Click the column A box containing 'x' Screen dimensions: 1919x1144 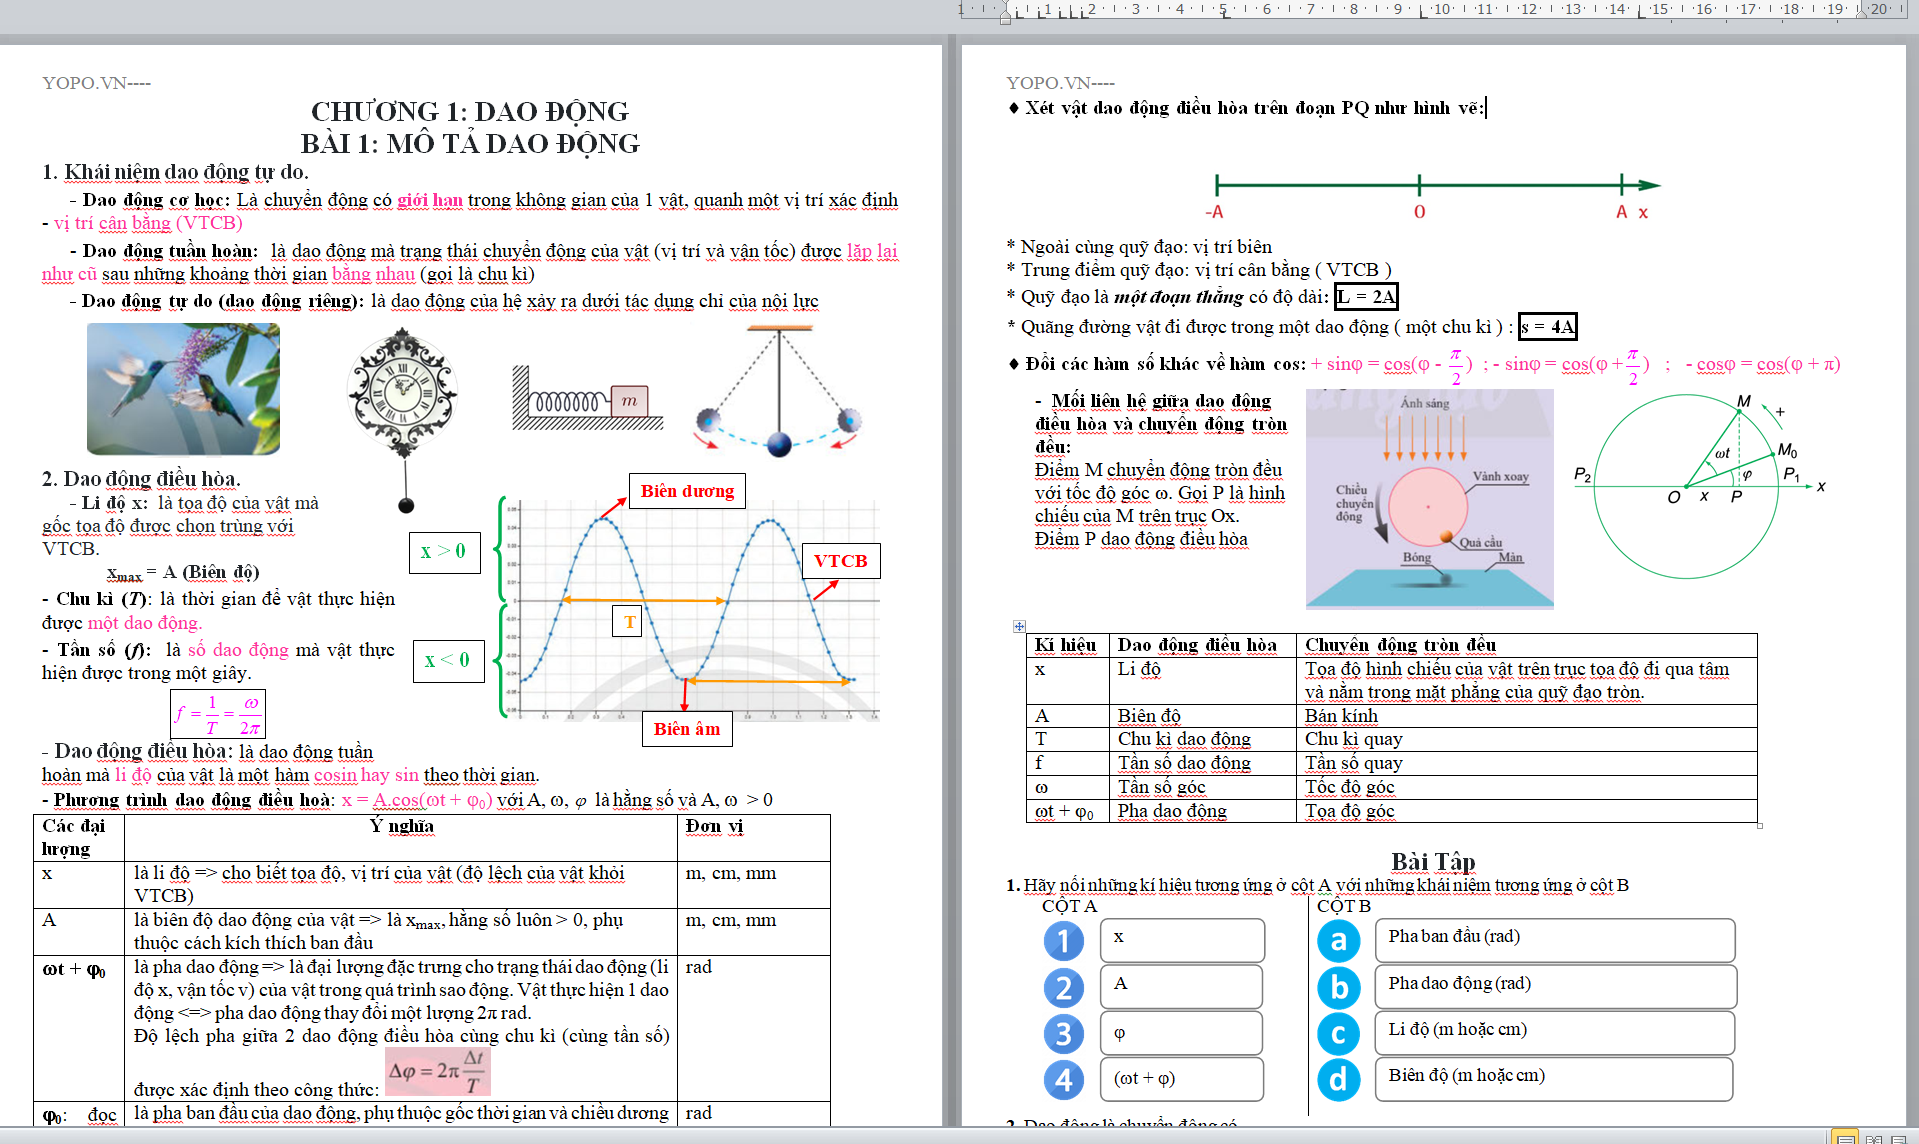point(1182,941)
